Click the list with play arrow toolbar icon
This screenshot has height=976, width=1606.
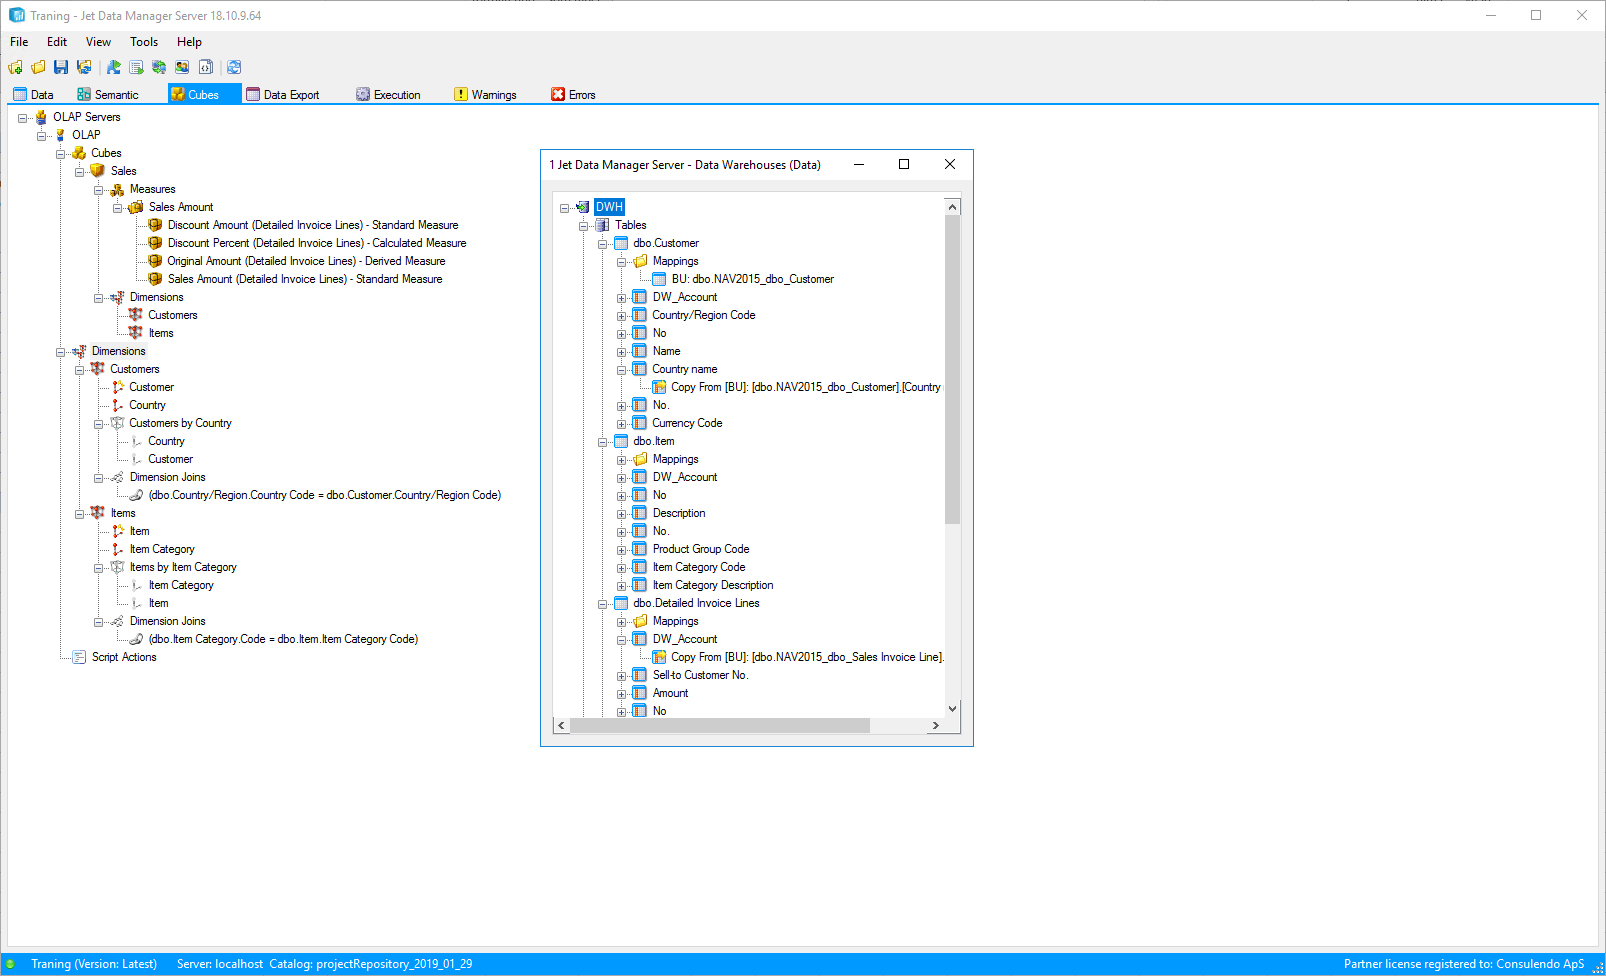[x=136, y=67]
